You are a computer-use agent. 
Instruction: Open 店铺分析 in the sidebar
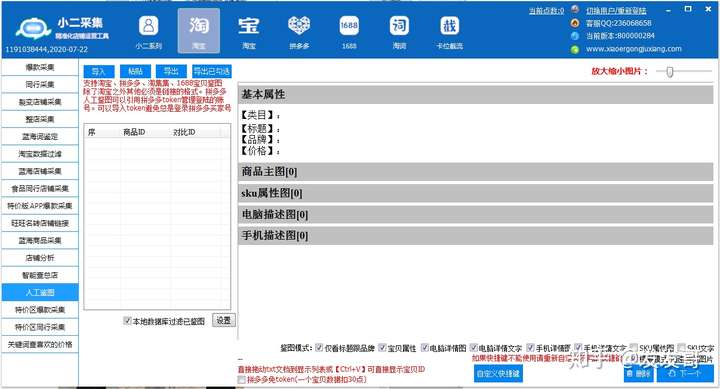coord(40,258)
